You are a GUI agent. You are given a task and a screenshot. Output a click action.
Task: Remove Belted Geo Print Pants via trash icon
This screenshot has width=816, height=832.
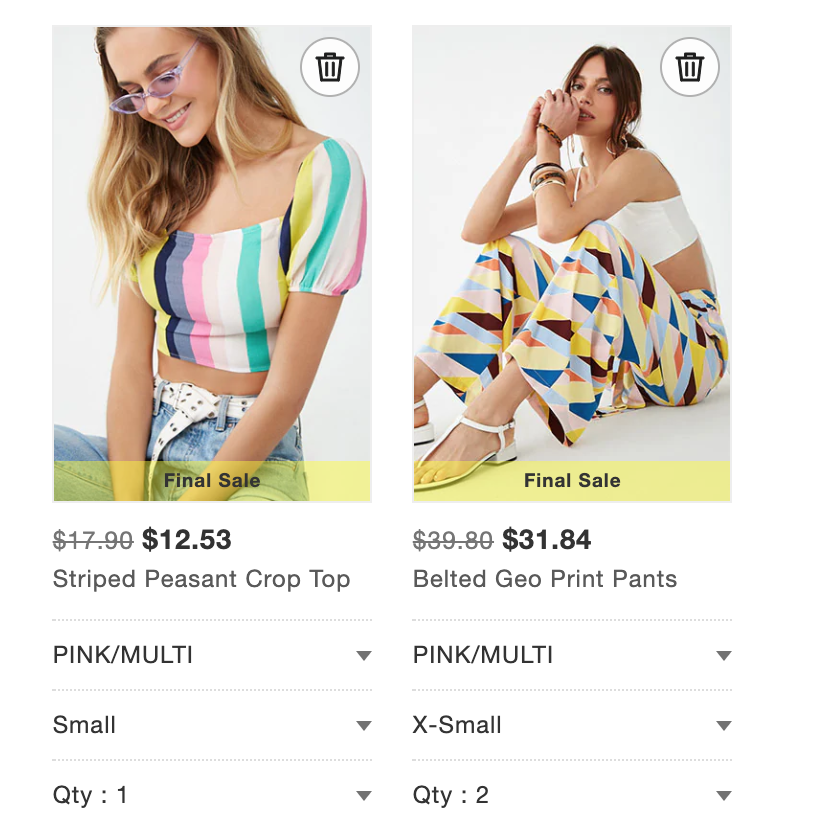tap(690, 67)
